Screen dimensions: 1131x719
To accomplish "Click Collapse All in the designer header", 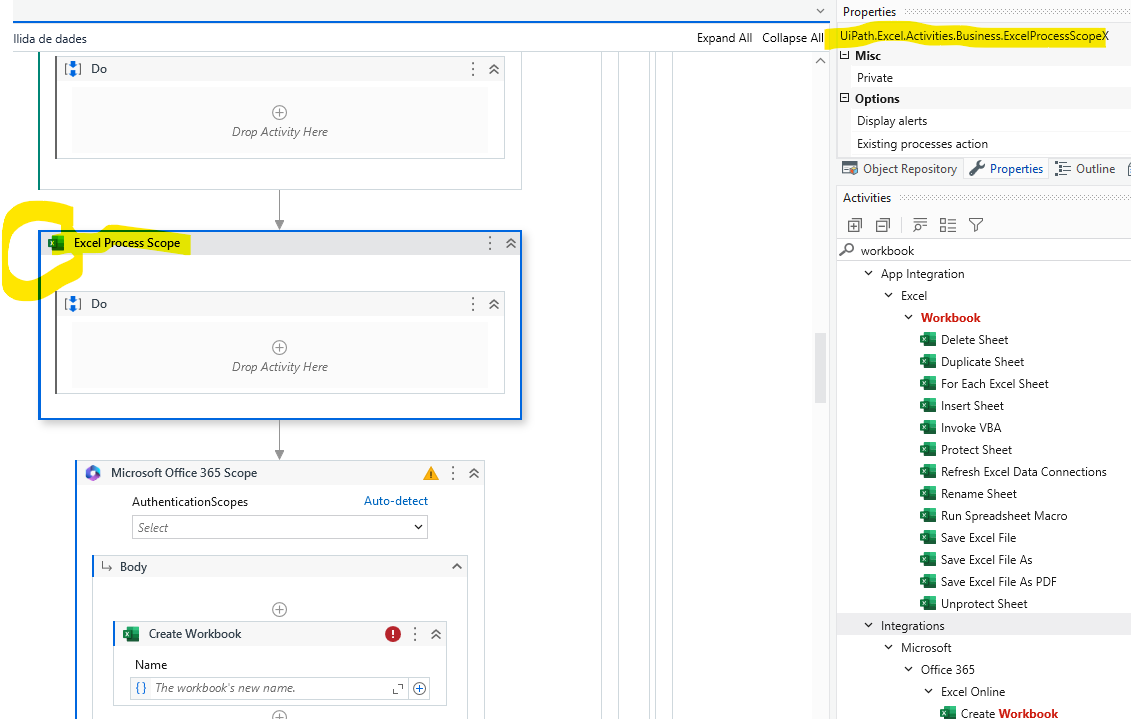I will pyautogui.click(x=792, y=38).
